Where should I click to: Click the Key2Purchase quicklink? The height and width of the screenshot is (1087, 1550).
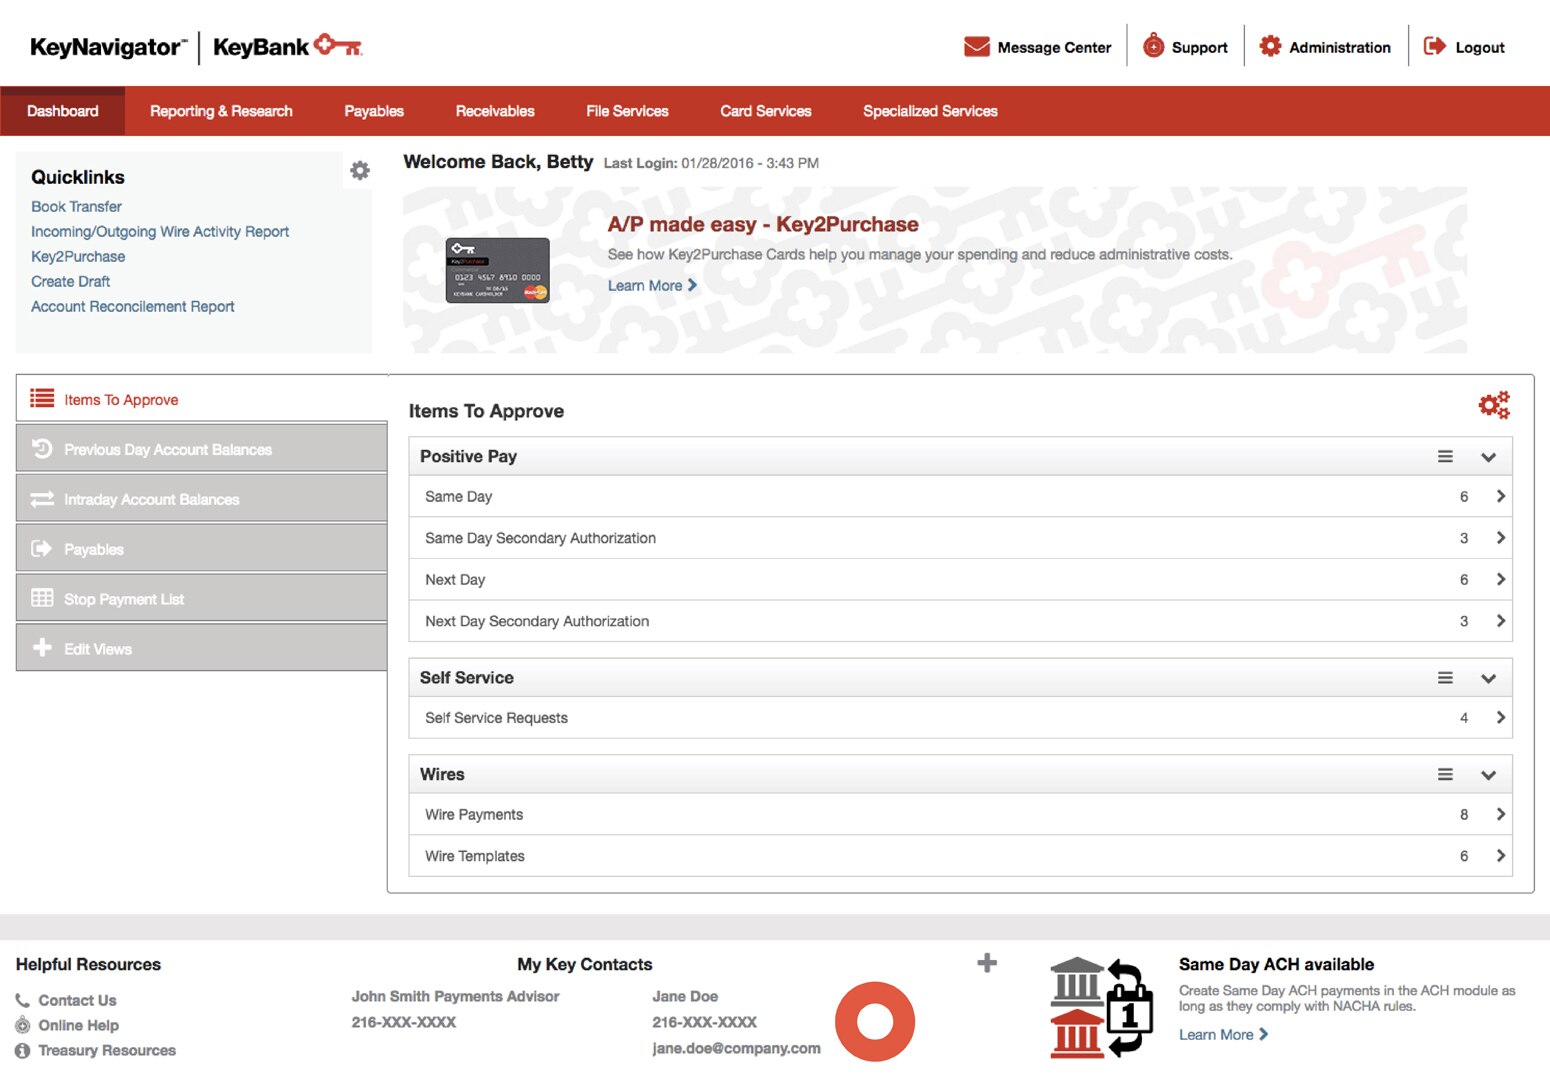78,256
